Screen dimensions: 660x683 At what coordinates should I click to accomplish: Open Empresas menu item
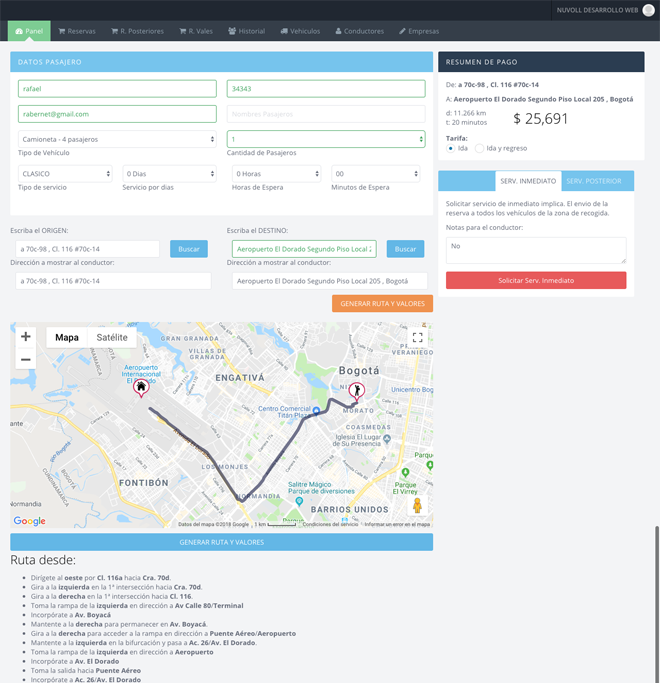[x=419, y=31]
